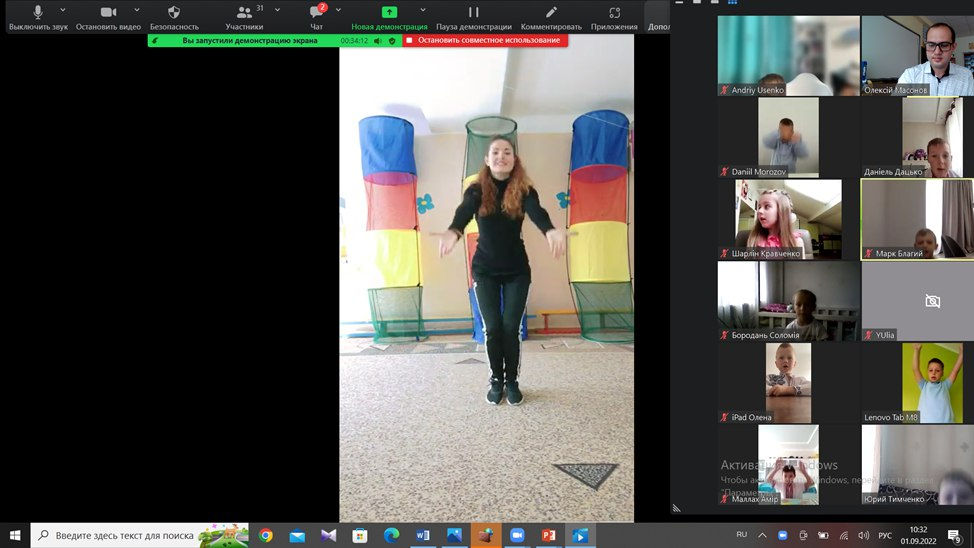Click muted mic icon on Шарлін Кравченко

tap(724, 253)
